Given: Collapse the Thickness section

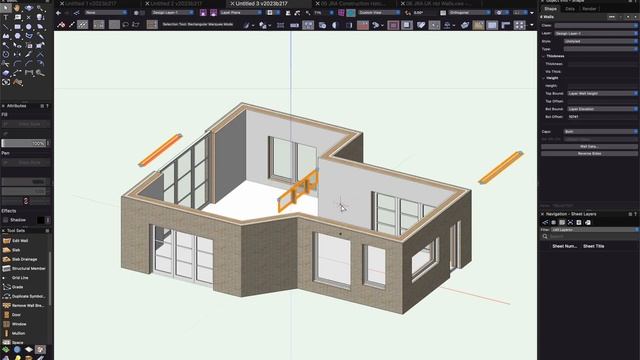Looking at the screenshot, I should (544, 56).
